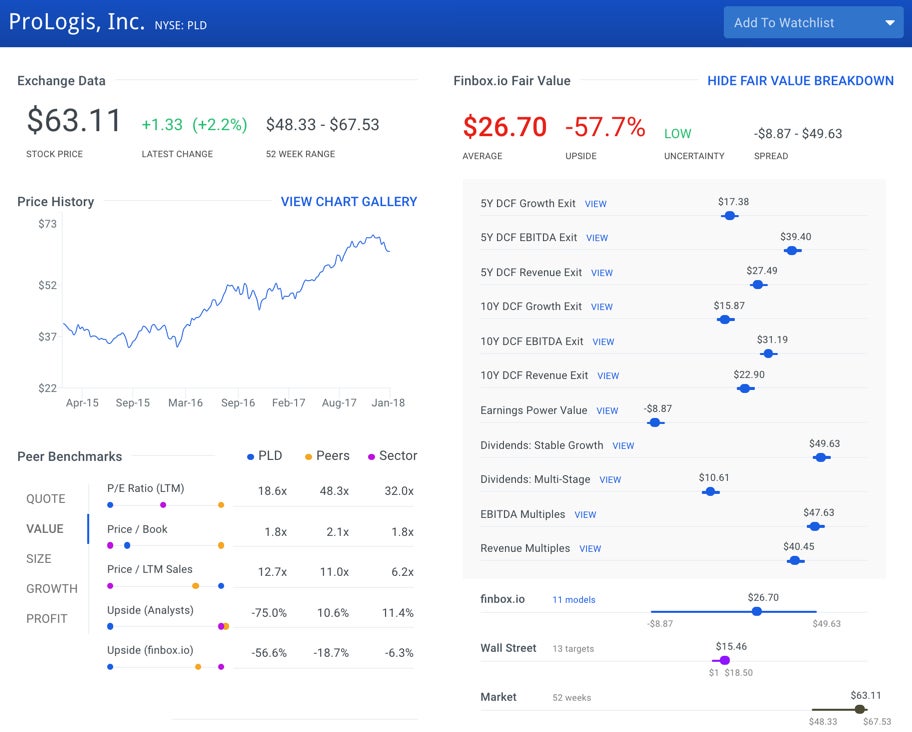Viewport: 912px width, 732px height.
Task: Click the Add To Watchlist button label
Action: [783, 23]
